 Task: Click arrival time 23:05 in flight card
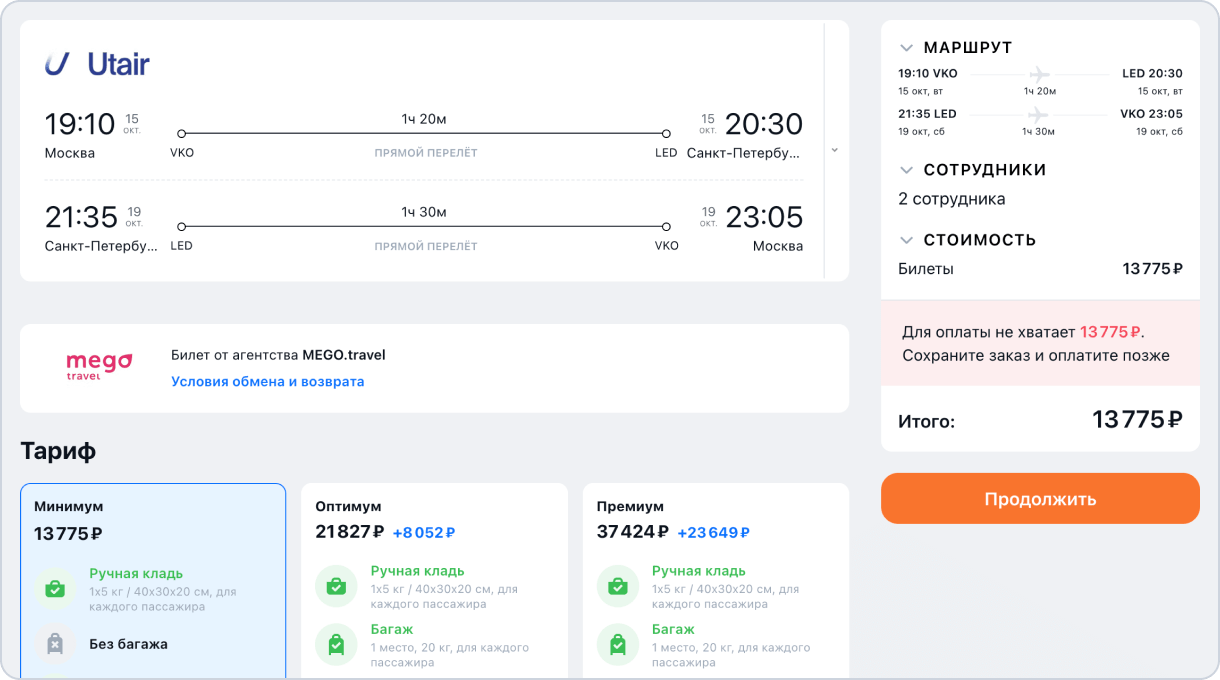[764, 216]
